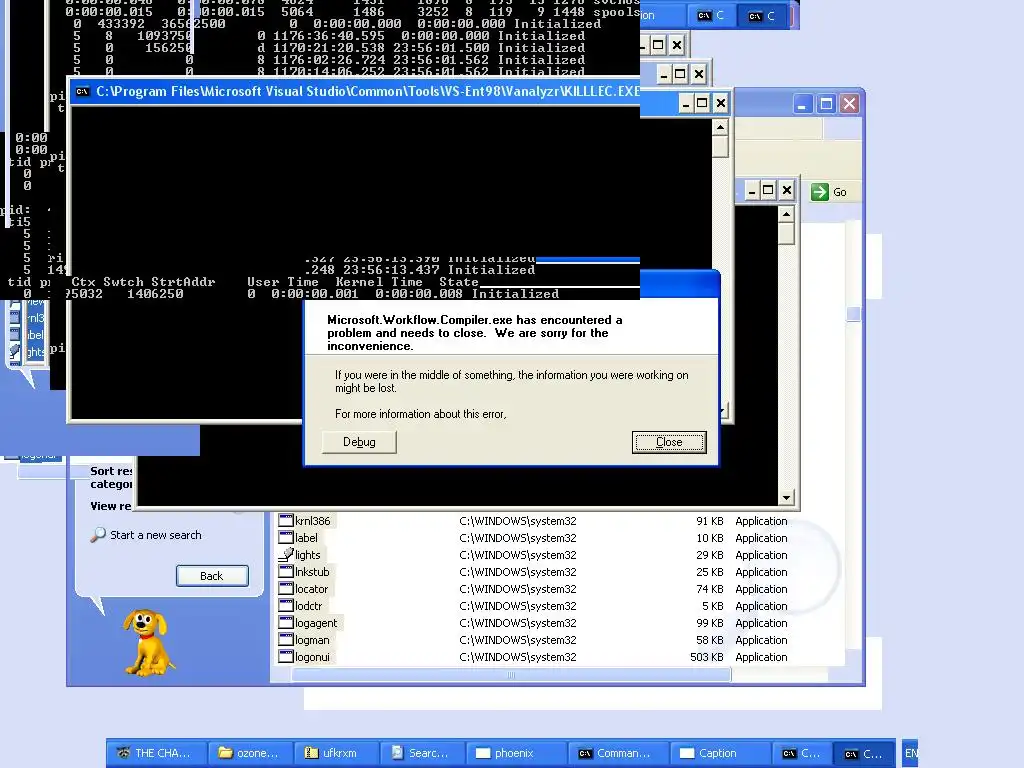Click the window icon on Caption taskbar button
1024x768 pixels.
pos(687,753)
